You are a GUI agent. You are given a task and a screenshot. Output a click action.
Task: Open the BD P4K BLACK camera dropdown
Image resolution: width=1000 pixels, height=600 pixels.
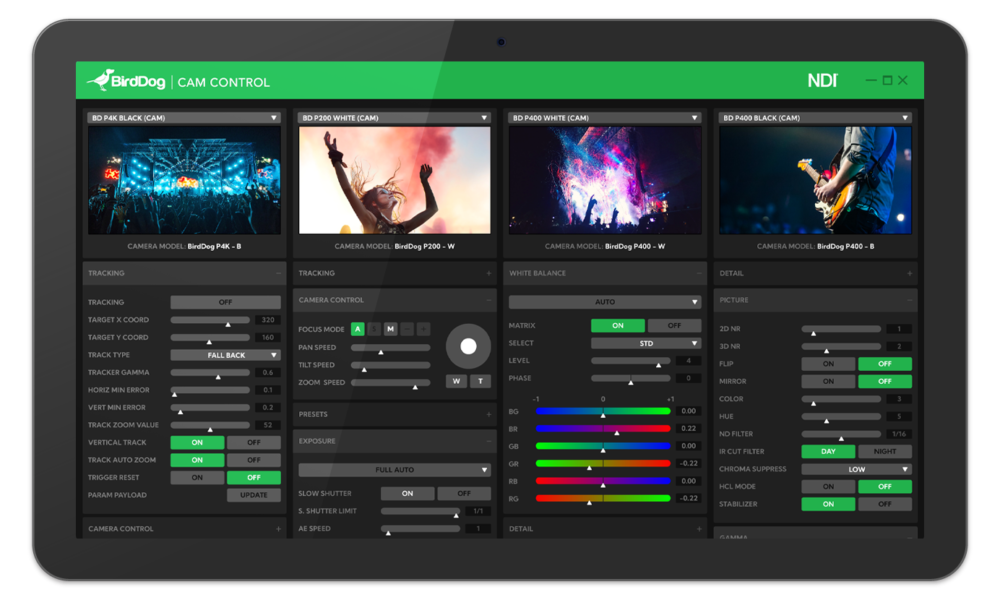coord(184,118)
